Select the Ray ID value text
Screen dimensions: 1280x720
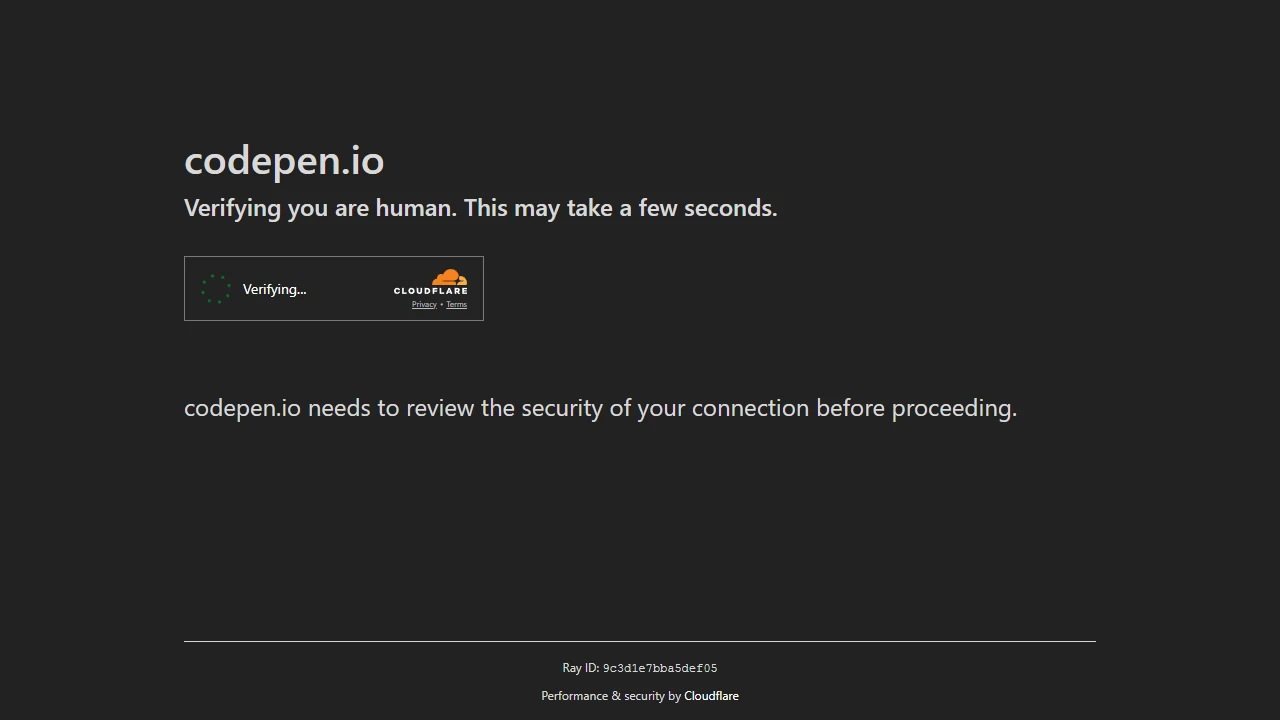pyautogui.click(x=660, y=667)
